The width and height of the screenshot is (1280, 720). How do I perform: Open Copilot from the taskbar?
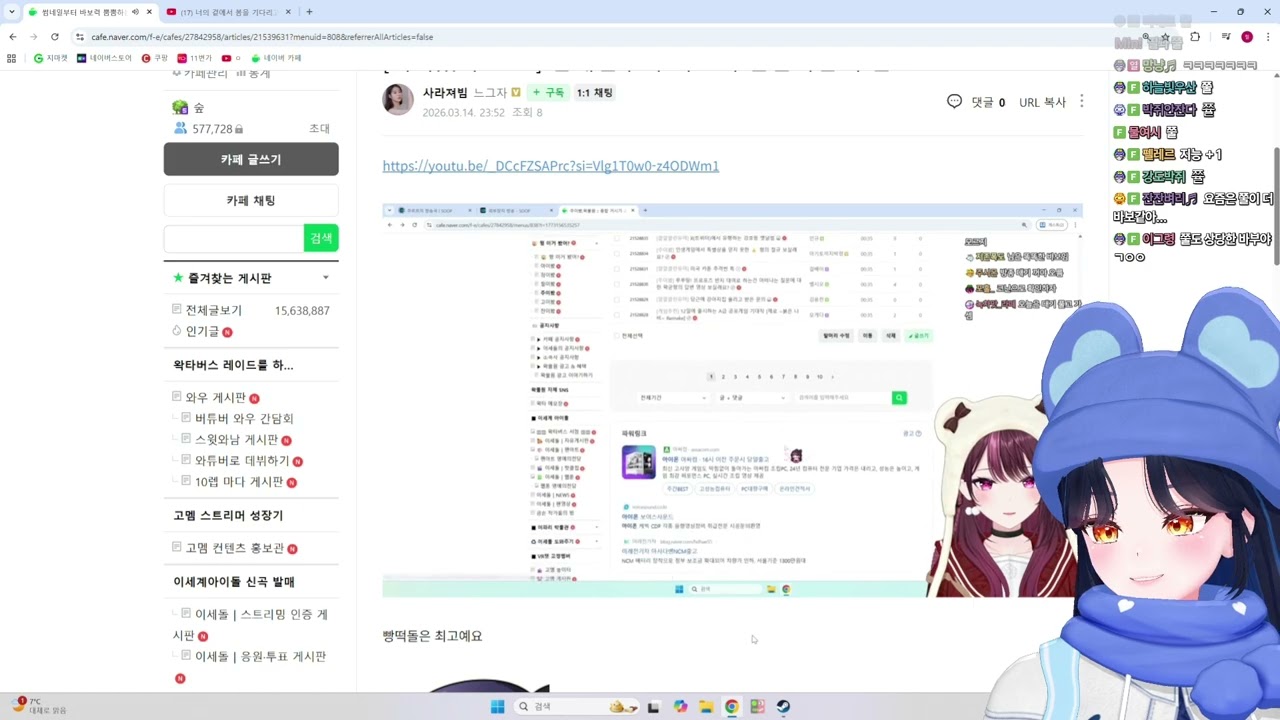(x=680, y=707)
